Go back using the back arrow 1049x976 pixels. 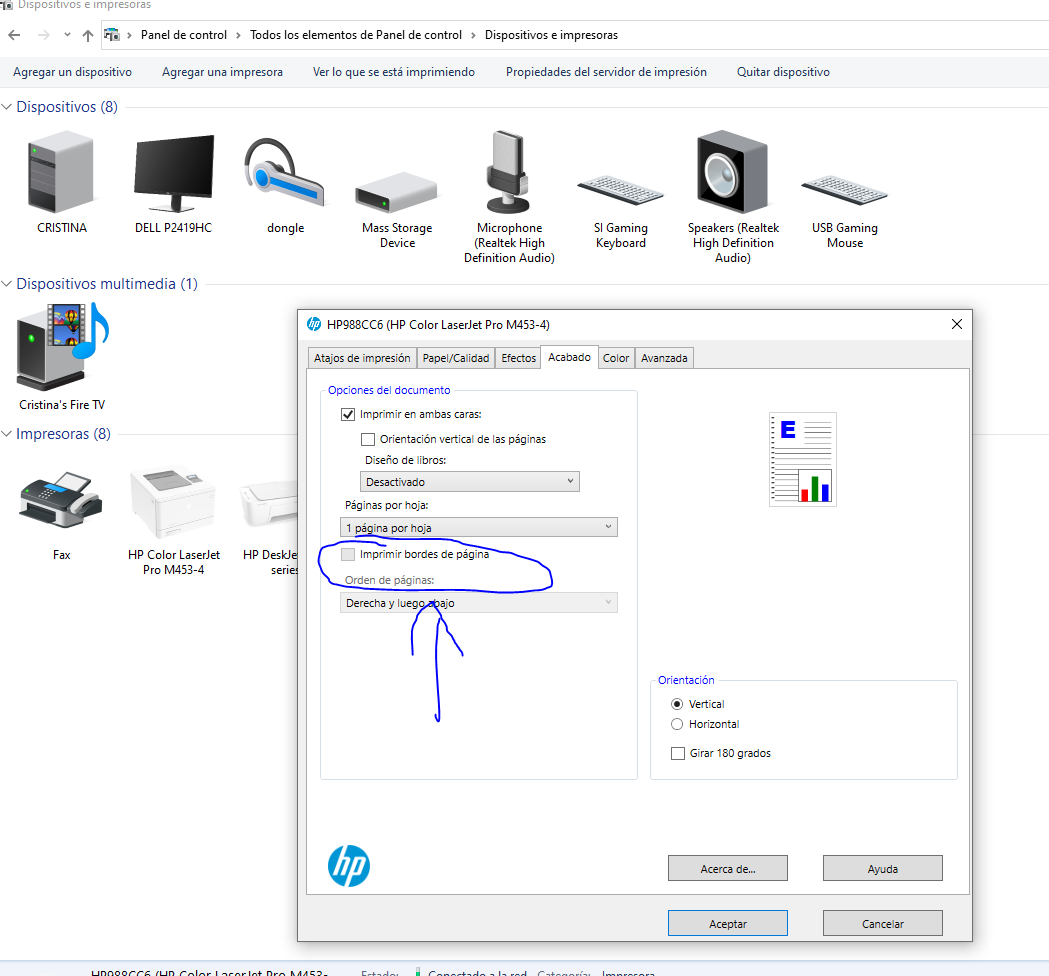click(x=15, y=35)
